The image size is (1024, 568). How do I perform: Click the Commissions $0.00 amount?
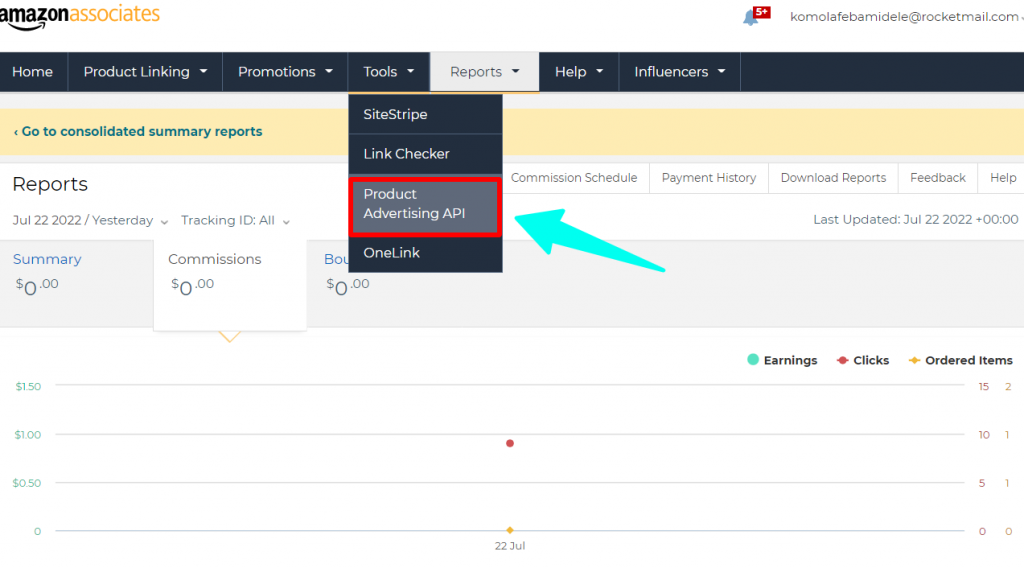tap(193, 286)
